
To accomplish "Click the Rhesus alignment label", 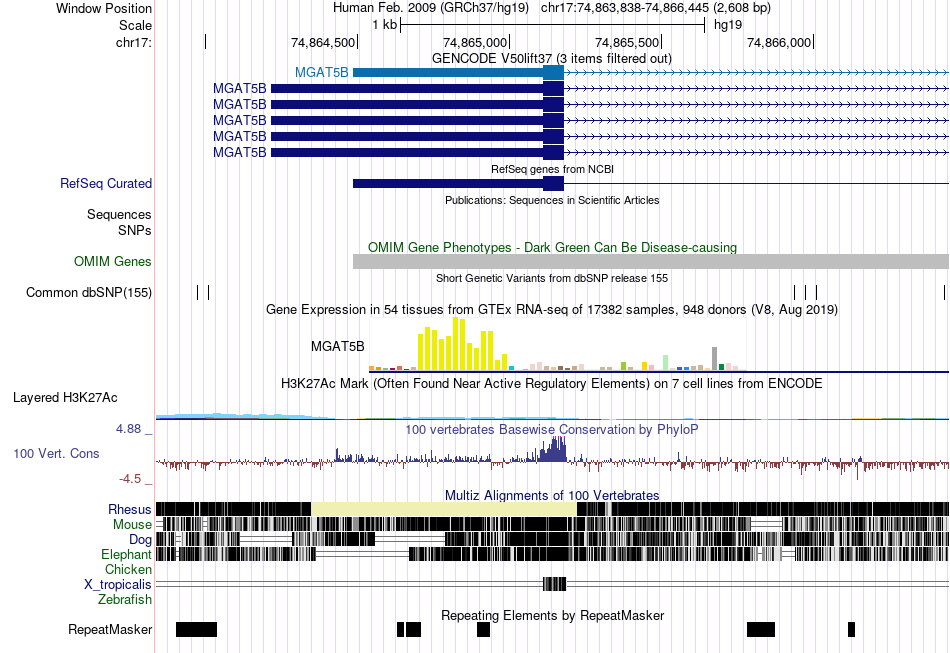I will (130, 509).
